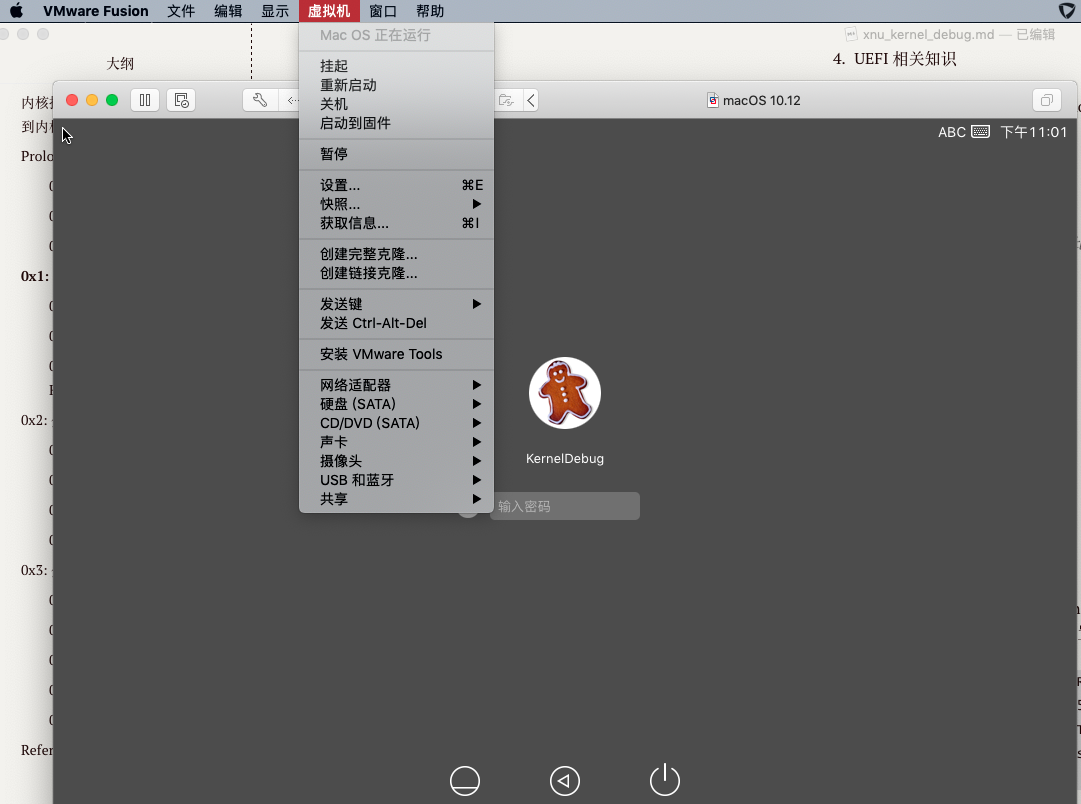Click the unity view icon in title bar
The width and height of the screenshot is (1081, 804).
point(1047,100)
